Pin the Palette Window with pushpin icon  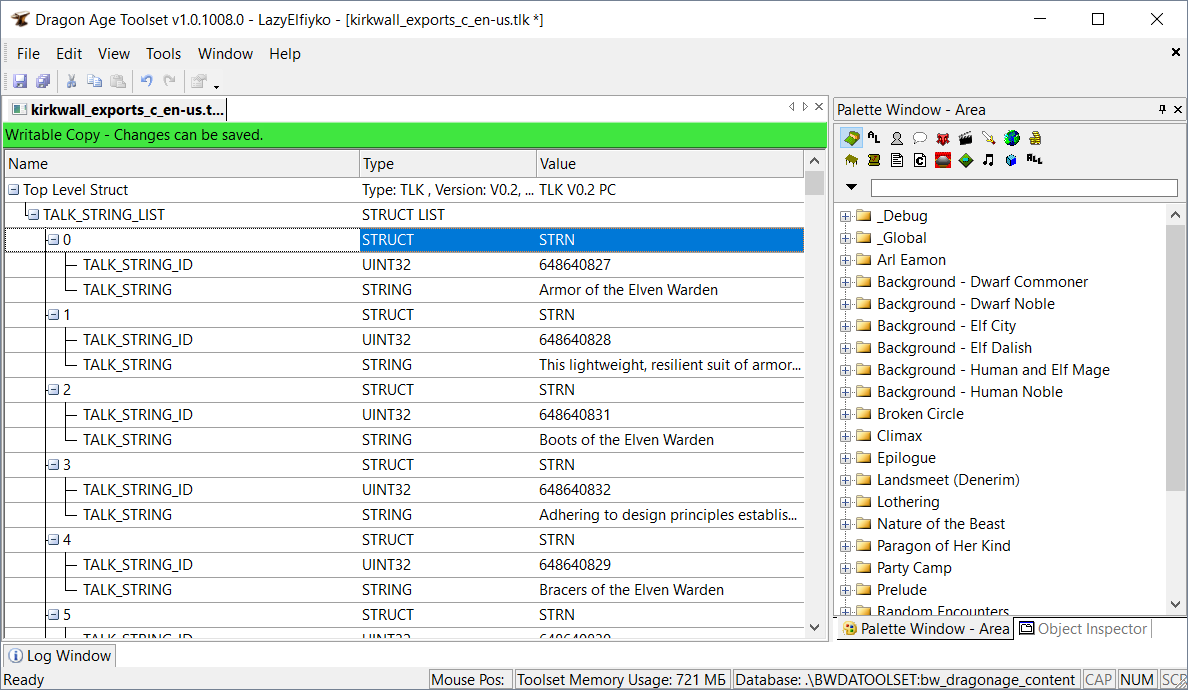coord(1162,109)
